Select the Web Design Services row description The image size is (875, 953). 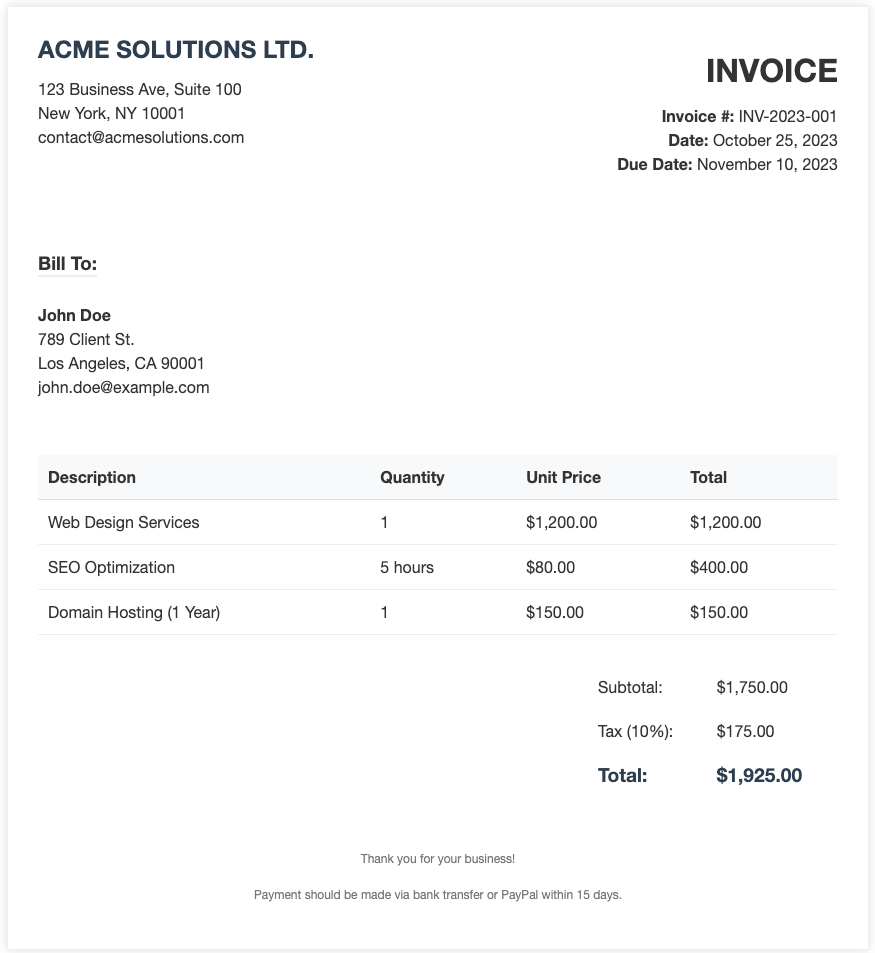[124, 523]
